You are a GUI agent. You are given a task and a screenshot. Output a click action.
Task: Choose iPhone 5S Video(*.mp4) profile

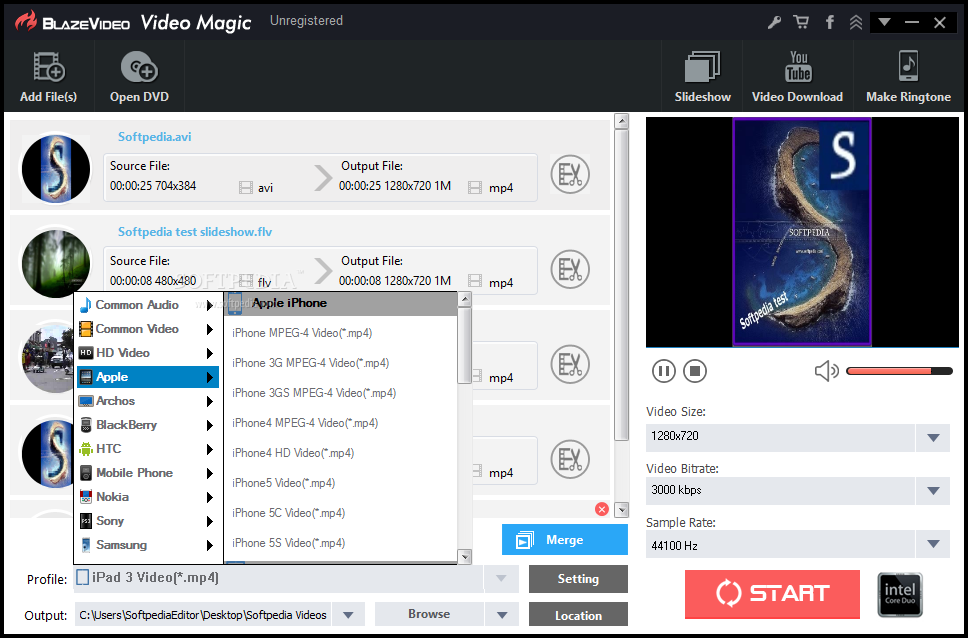point(341,543)
